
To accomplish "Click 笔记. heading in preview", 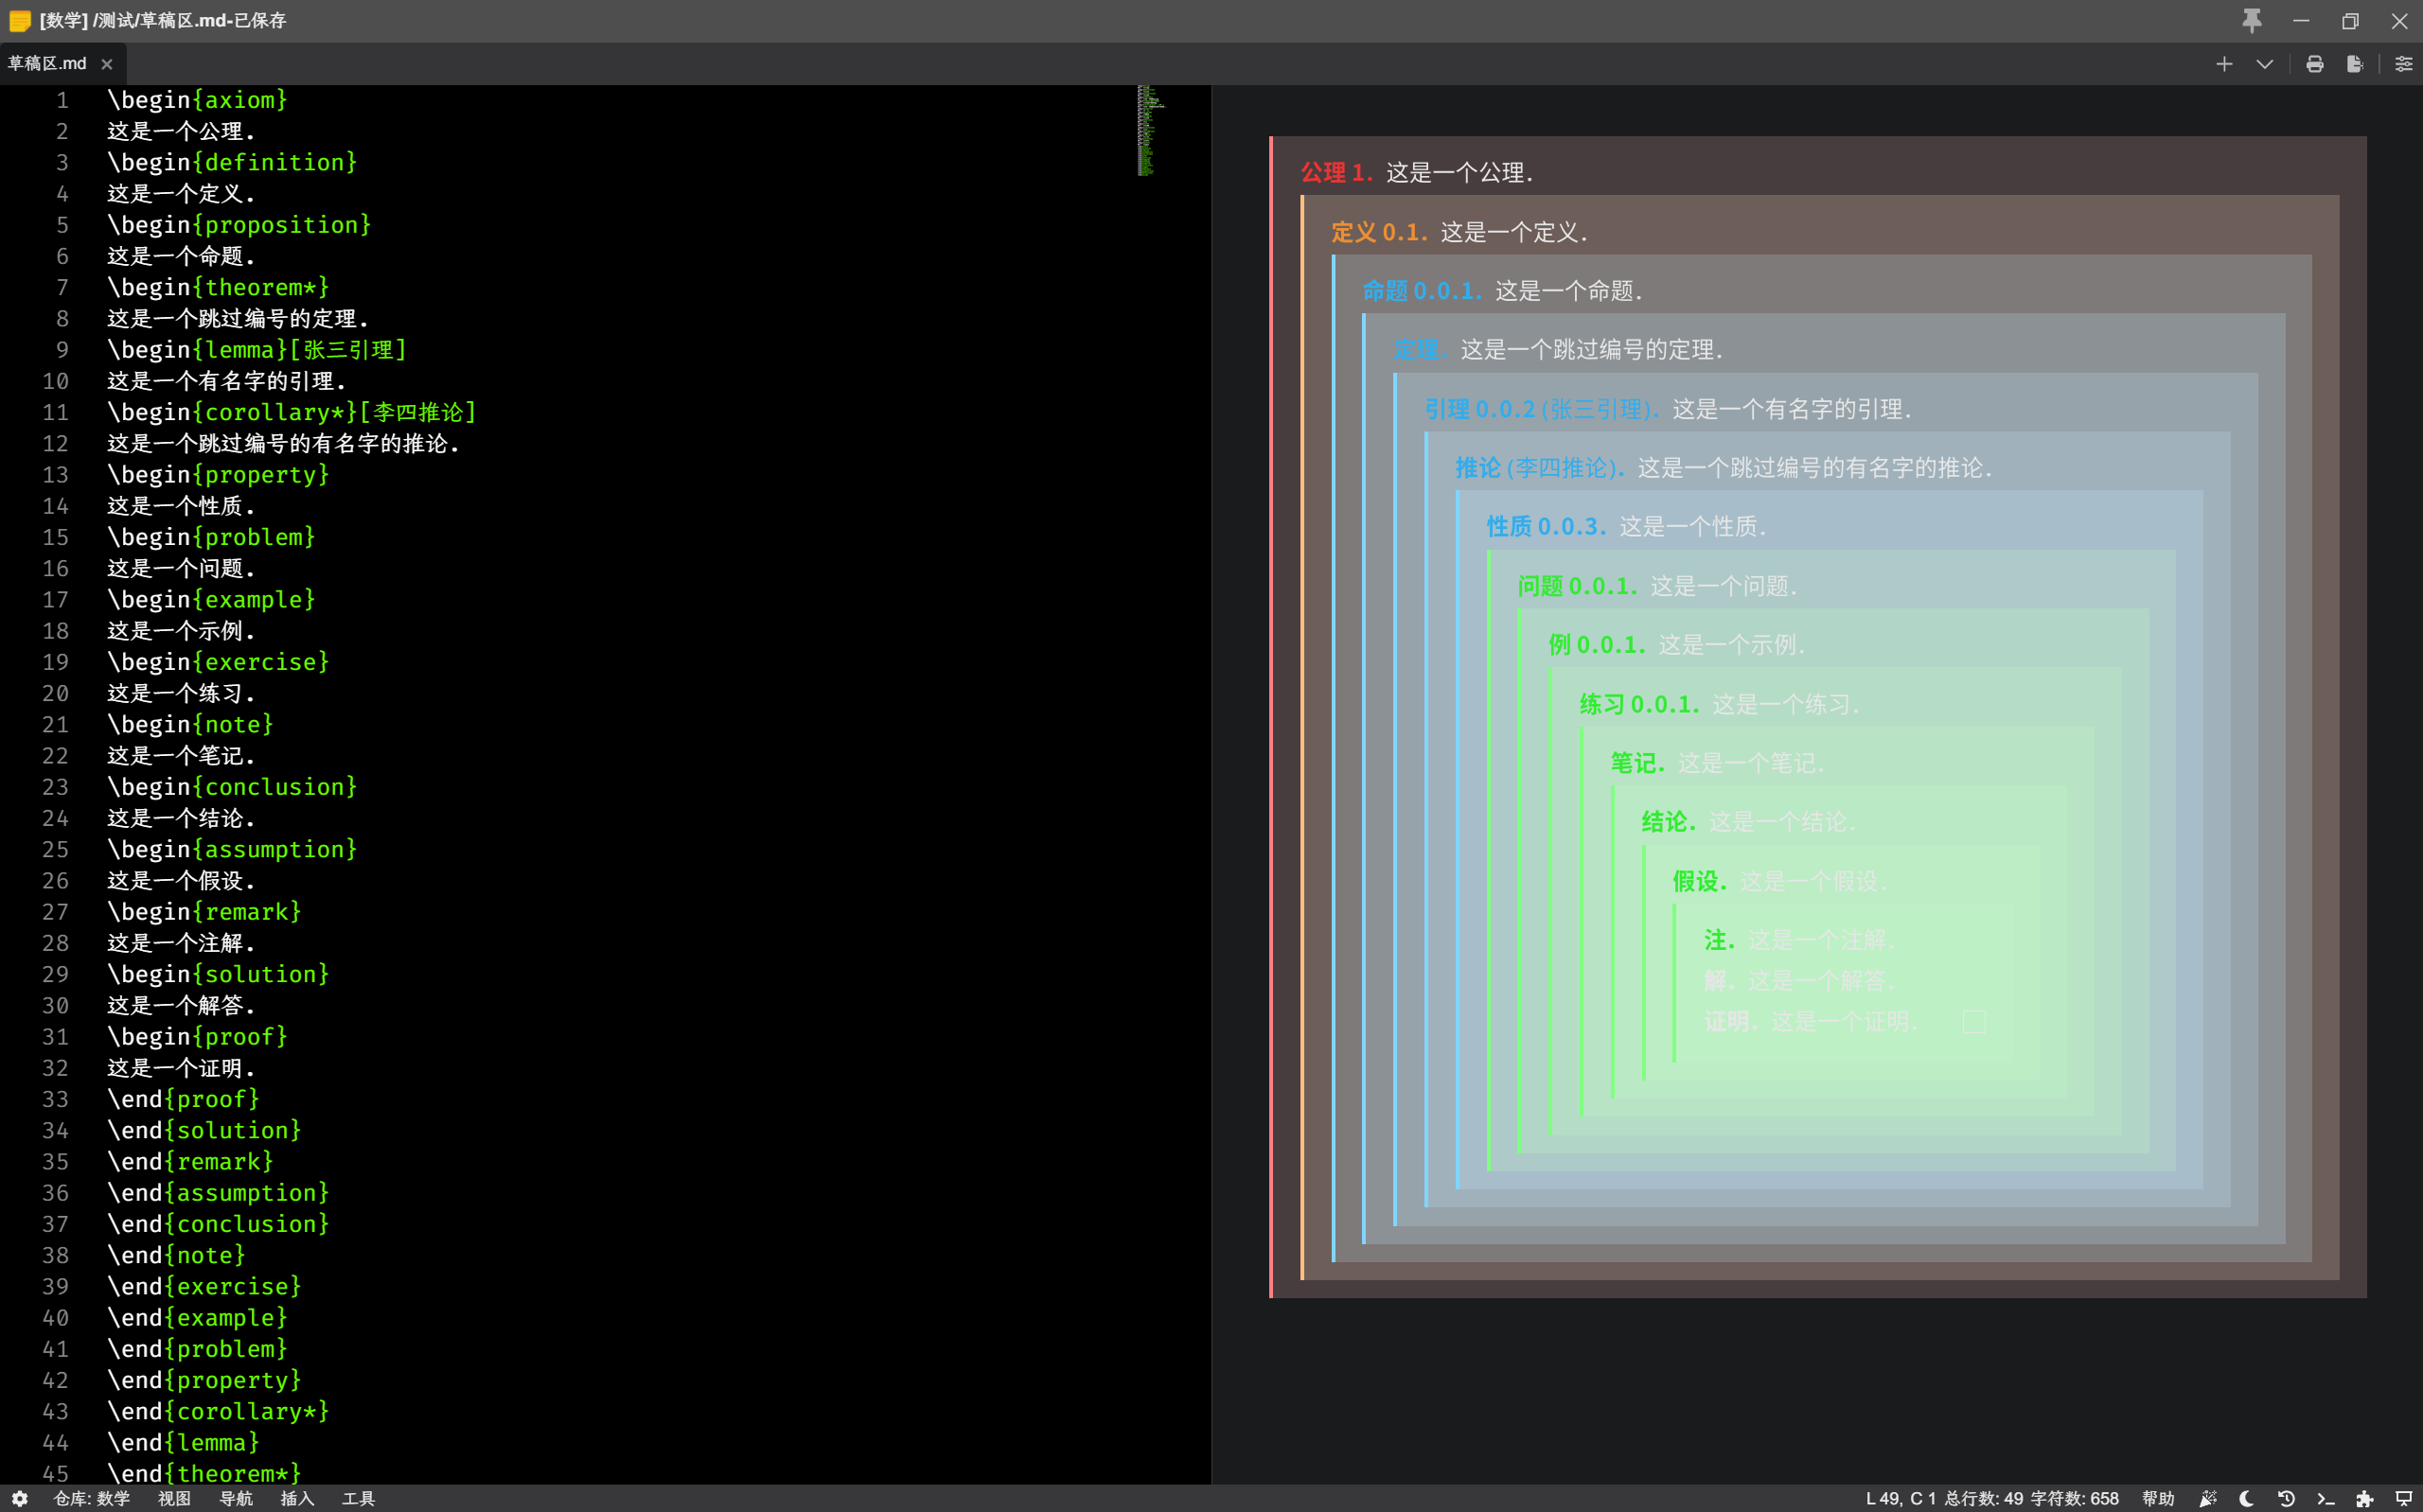I will click(x=1637, y=763).
